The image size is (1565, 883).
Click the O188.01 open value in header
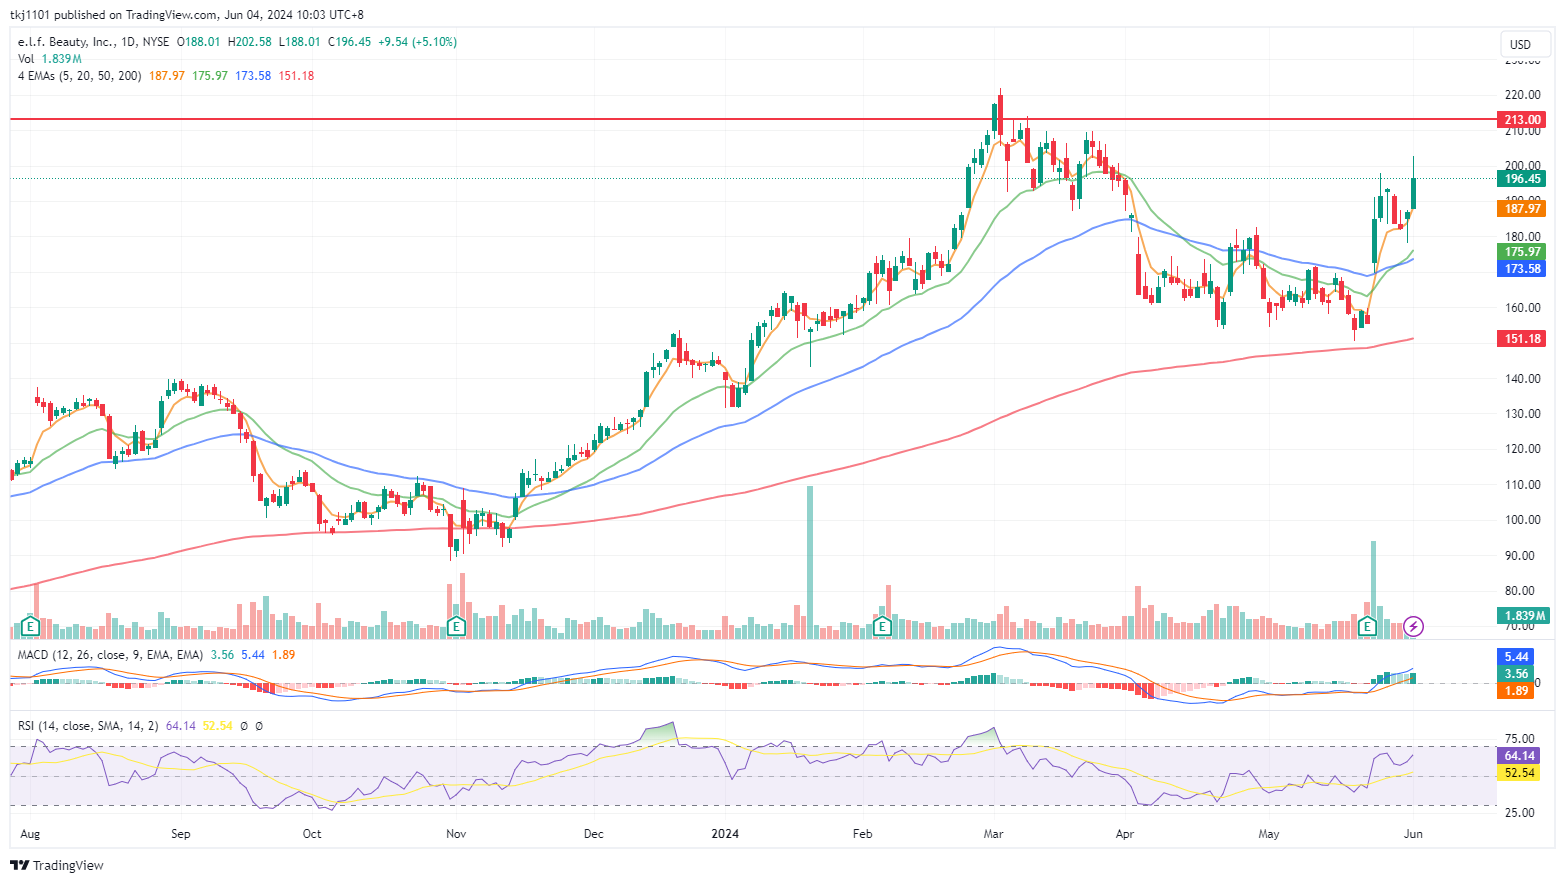click(198, 42)
